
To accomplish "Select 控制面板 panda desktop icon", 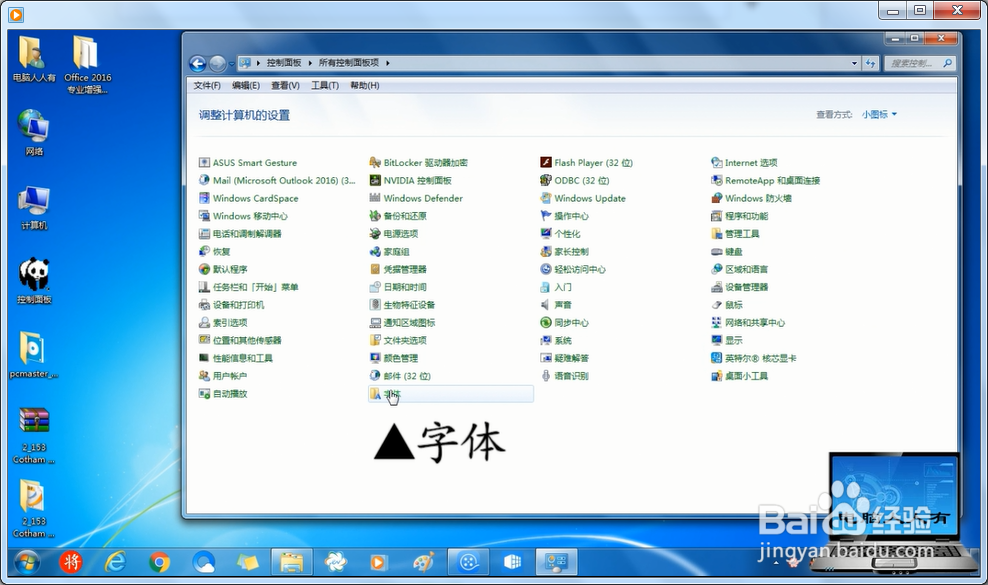I will tap(34, 281).
